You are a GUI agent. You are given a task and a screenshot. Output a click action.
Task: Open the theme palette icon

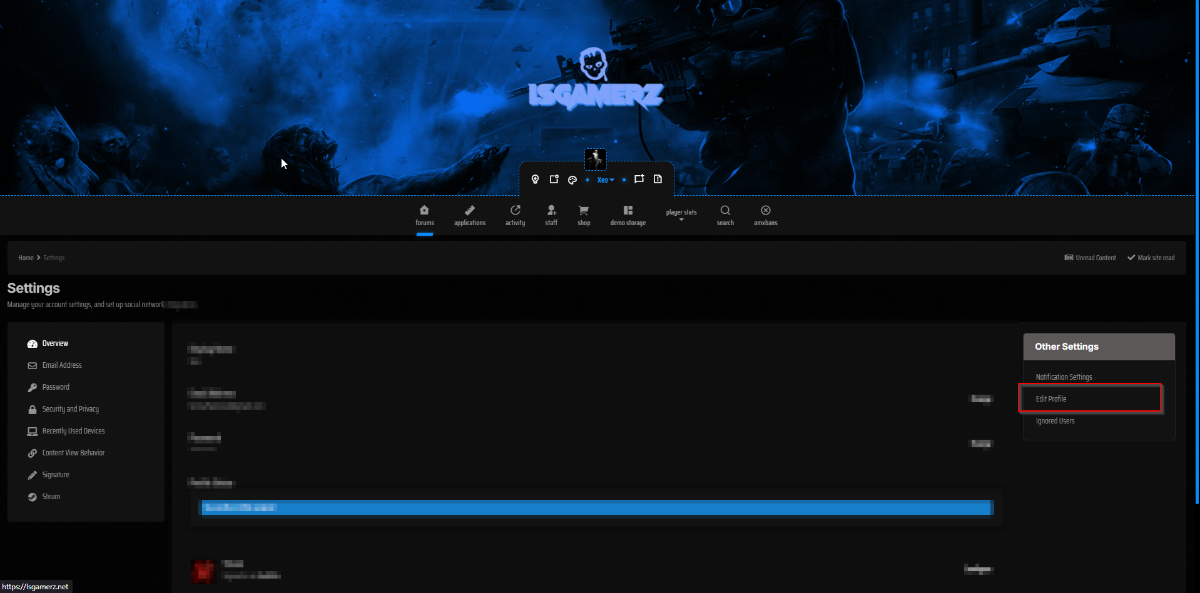click(572, 179)
